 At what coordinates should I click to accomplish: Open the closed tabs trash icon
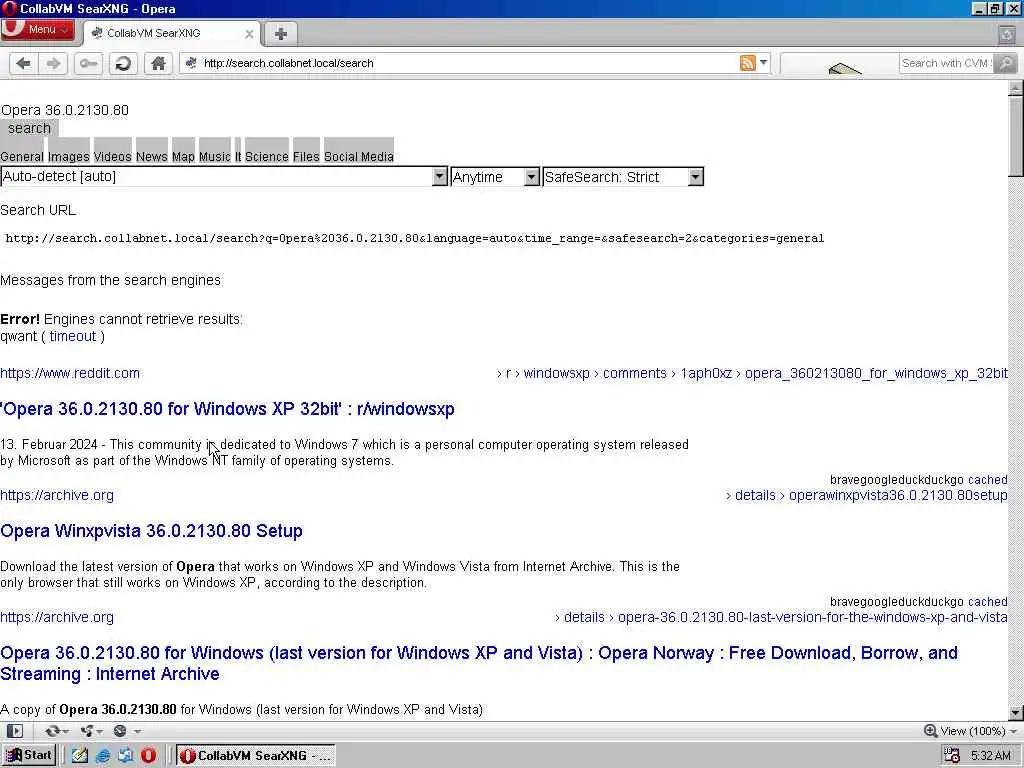1007,34
